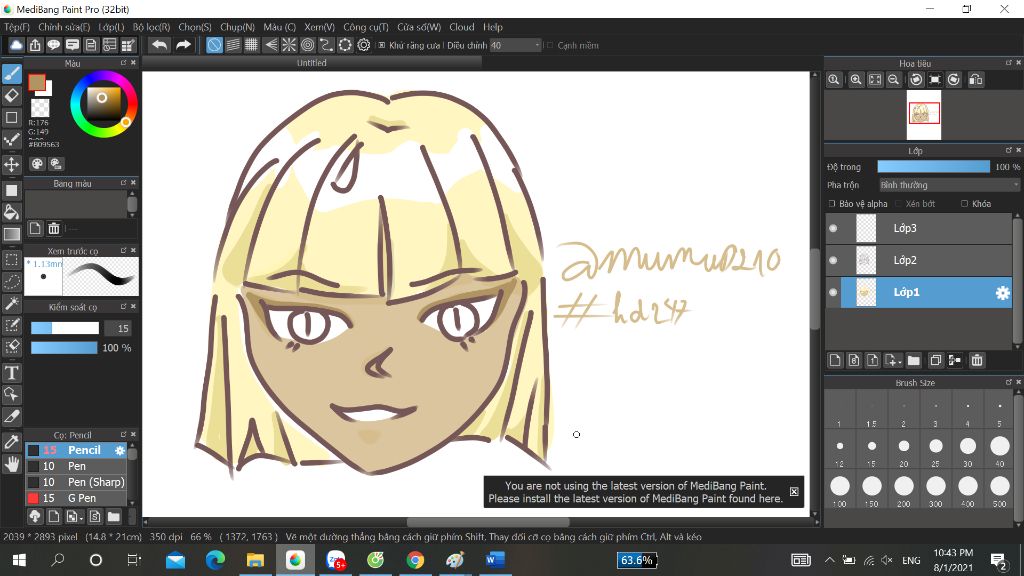
Task: Toggle visibility of Lớp1 layer
Action: pos(833,293)
